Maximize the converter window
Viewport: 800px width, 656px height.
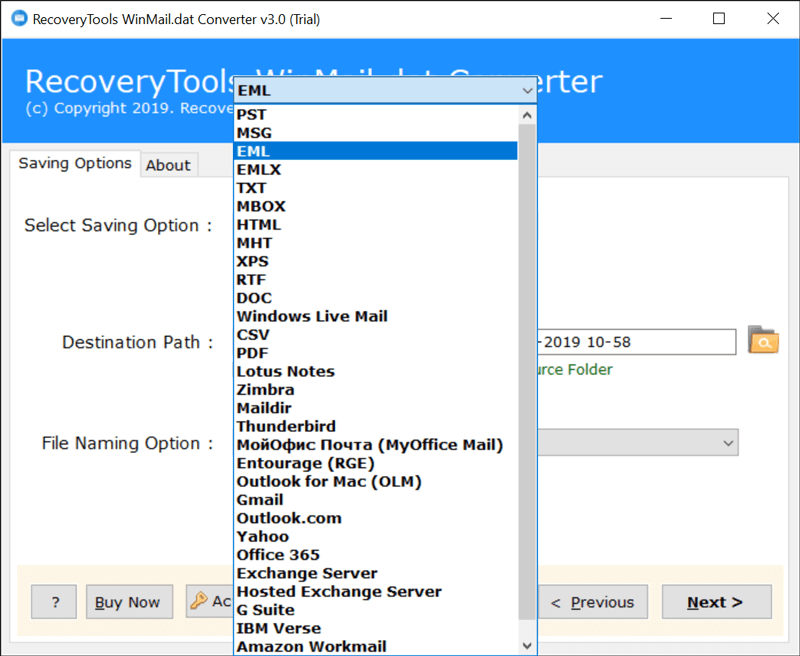coord(719,19)
